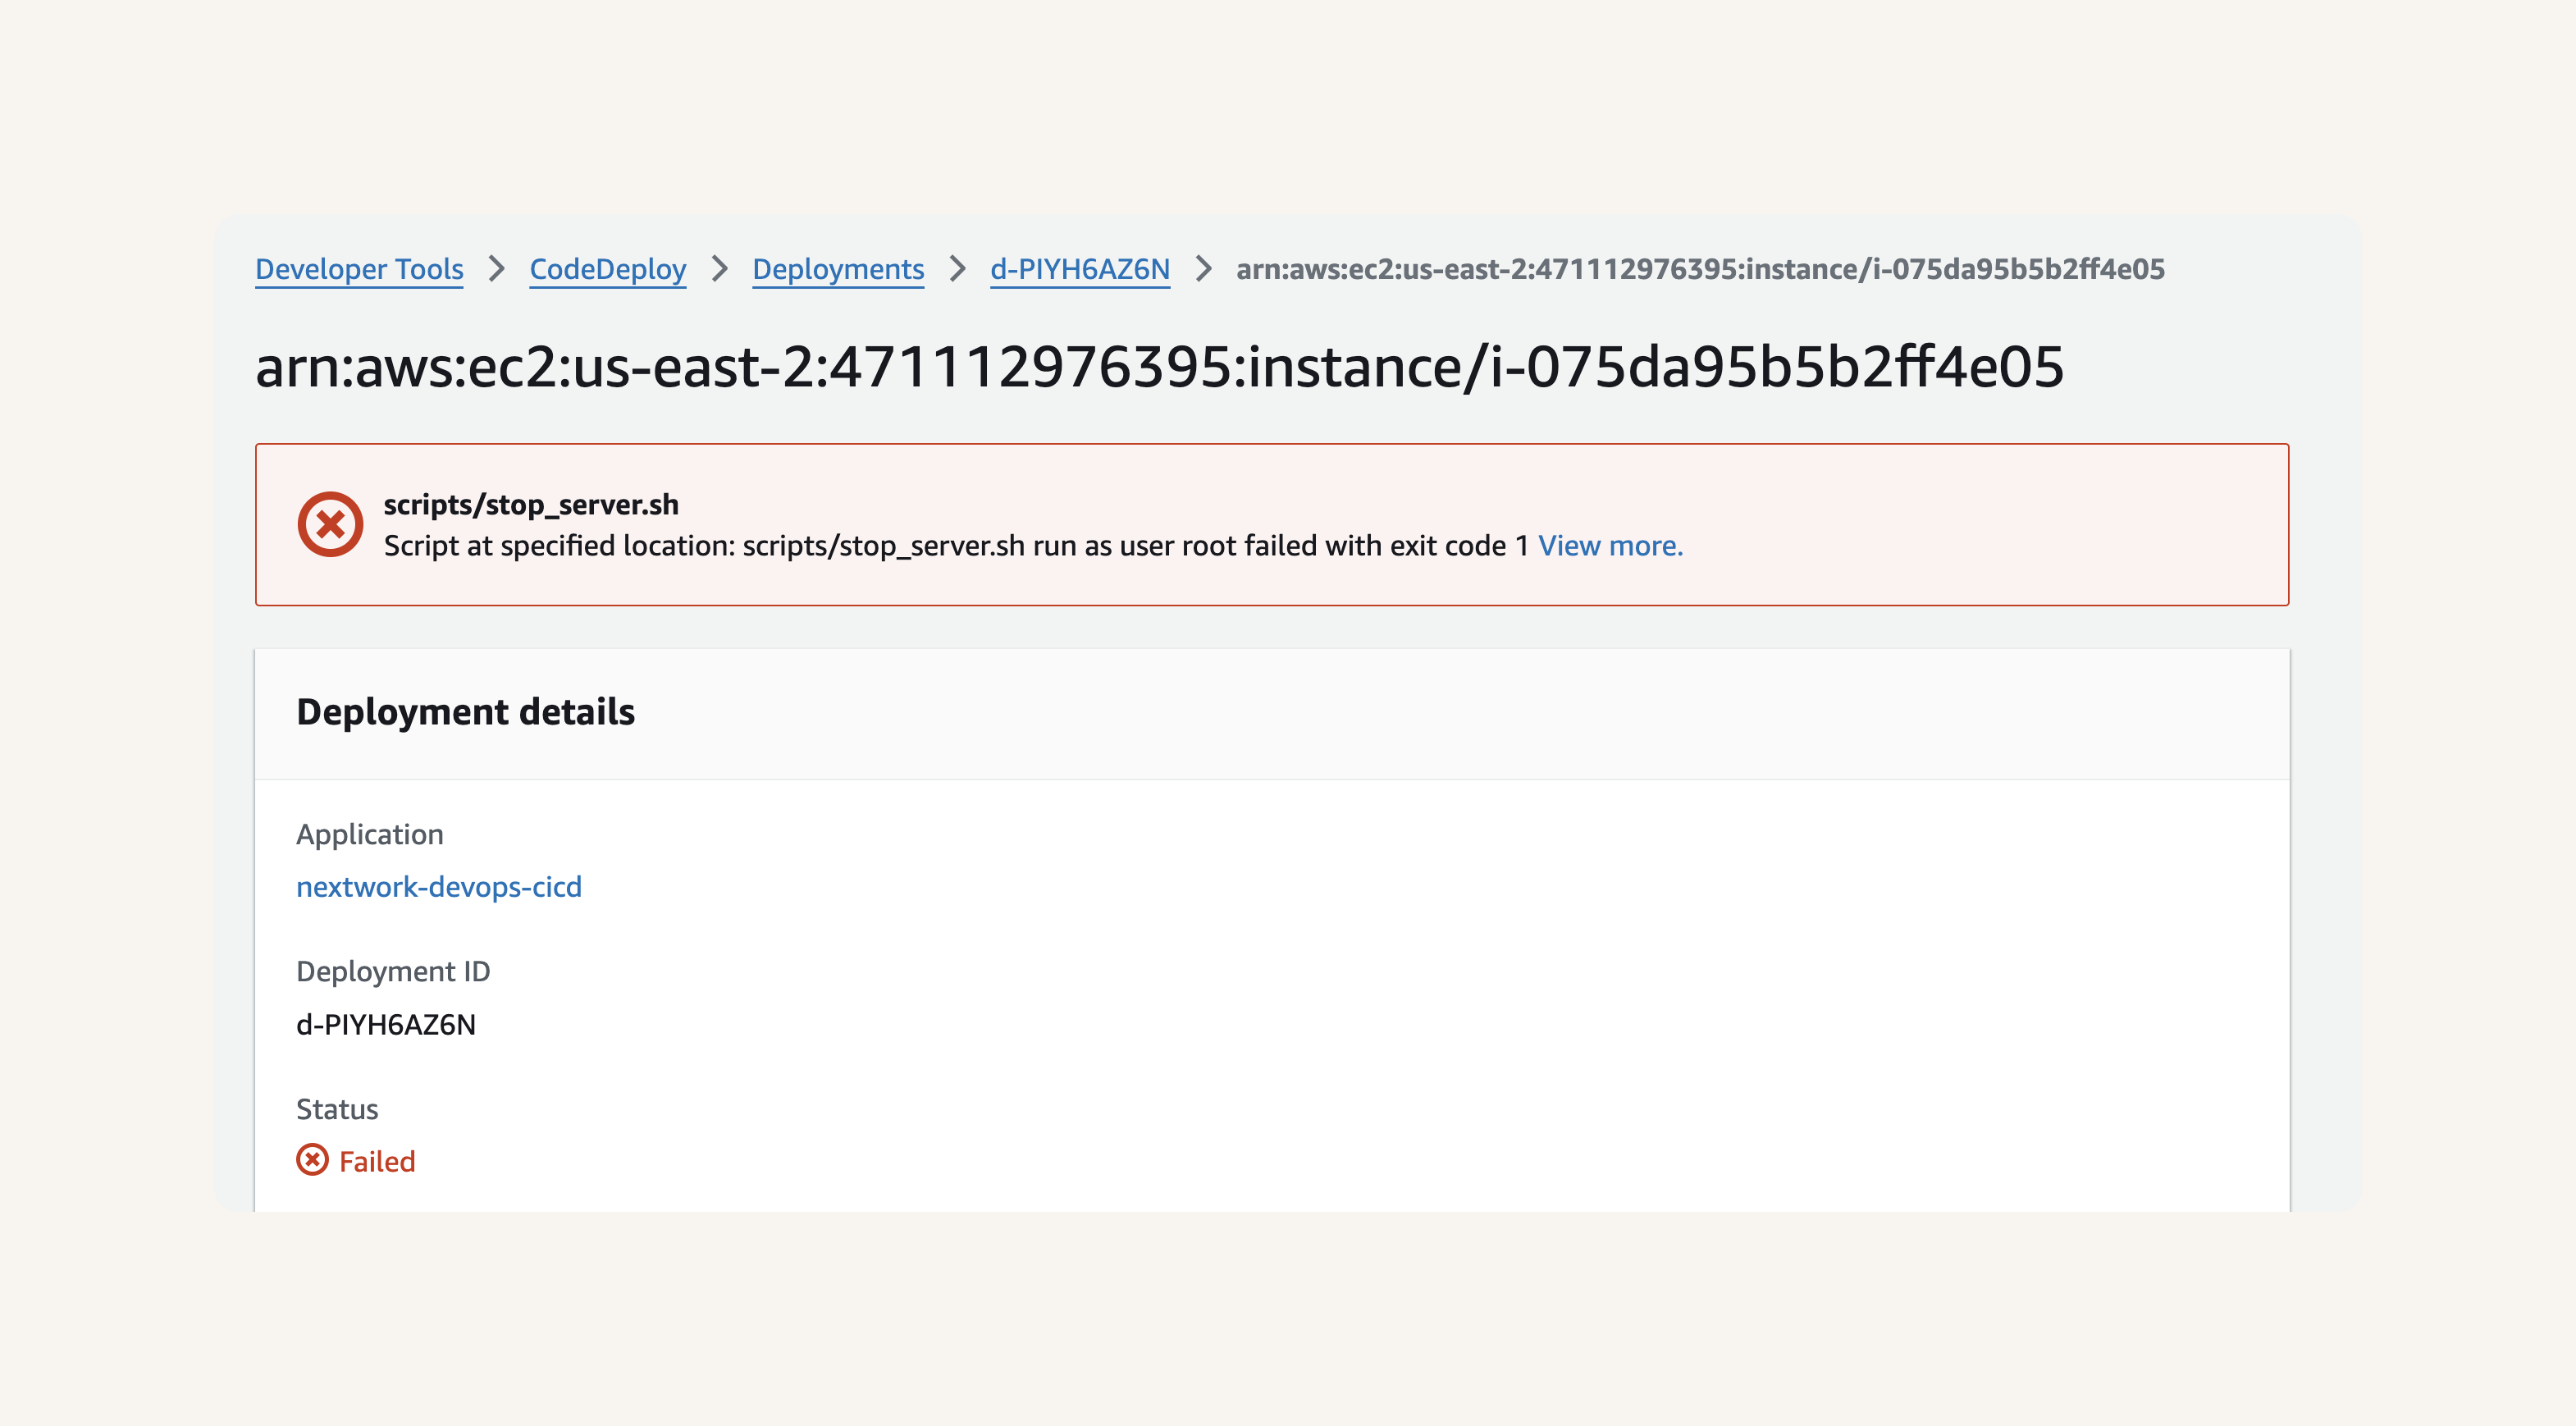Image resolution: width=2576 pixels, height=1426 pixels.
Task: Click the scripts/stop_server.sh error title
Action: pos(531,504)
